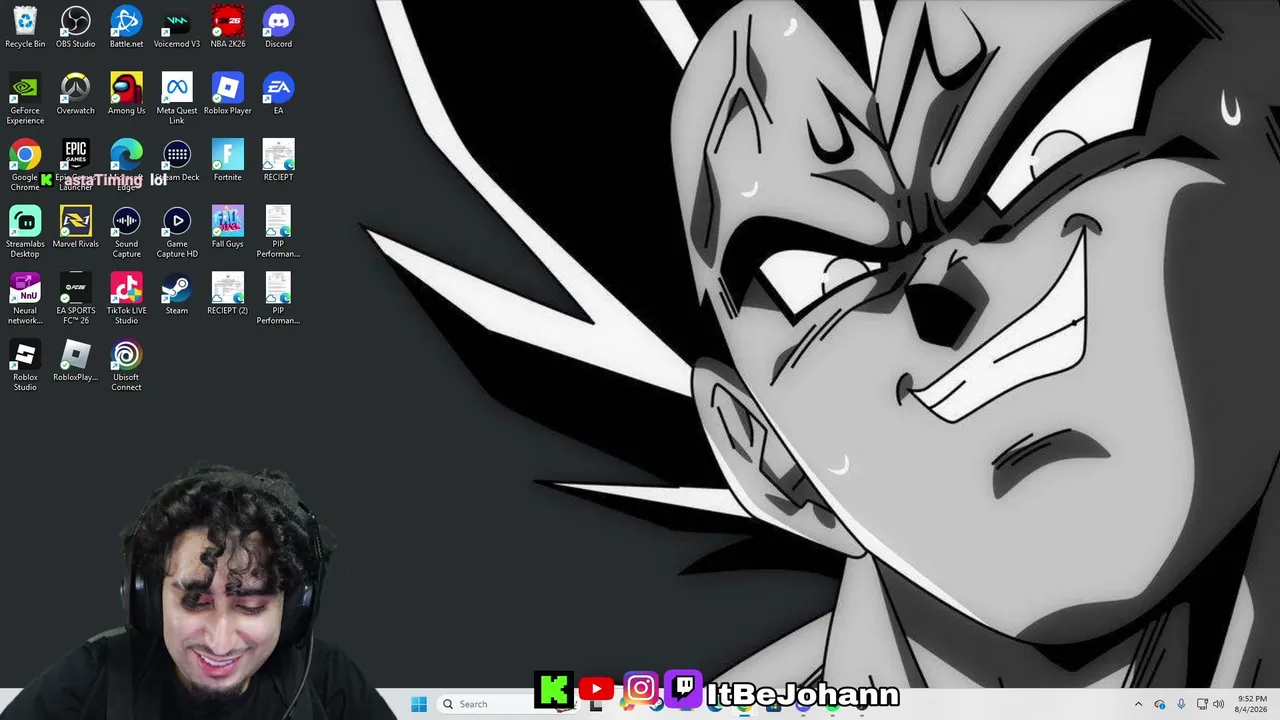Click the microphone icon in system tray

1181,704
